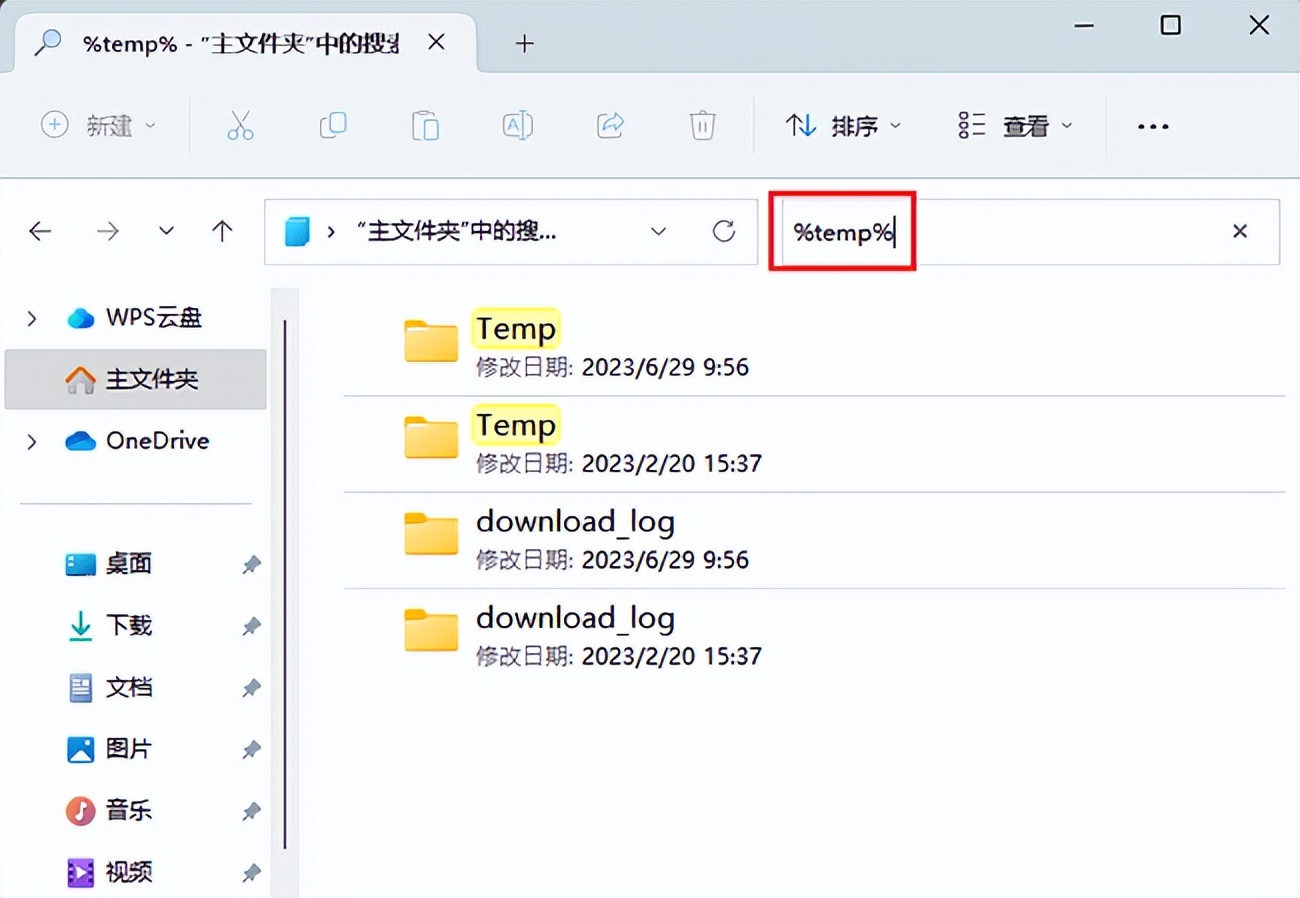This screenshot has height=898, width=1300.
Task: Click the Share icon in the toolbar
Action: tap(610, 125)
